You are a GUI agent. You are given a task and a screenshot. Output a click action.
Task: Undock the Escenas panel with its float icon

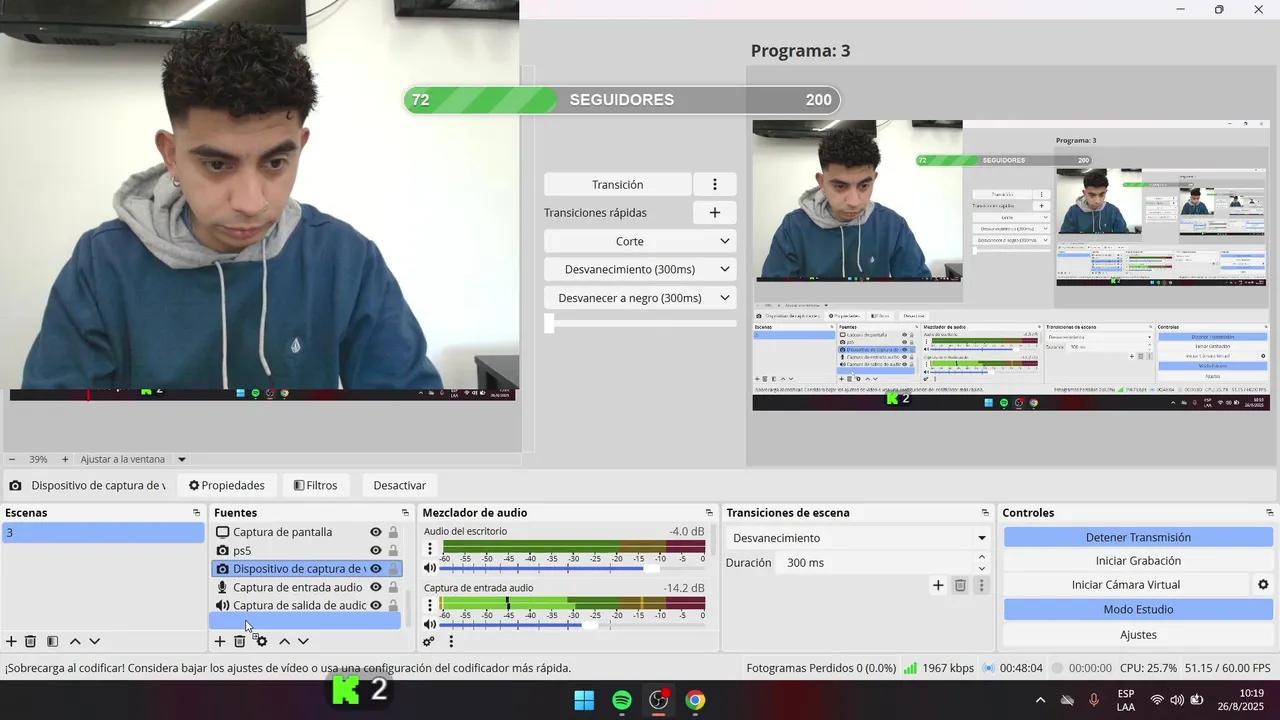pos(197,513)
